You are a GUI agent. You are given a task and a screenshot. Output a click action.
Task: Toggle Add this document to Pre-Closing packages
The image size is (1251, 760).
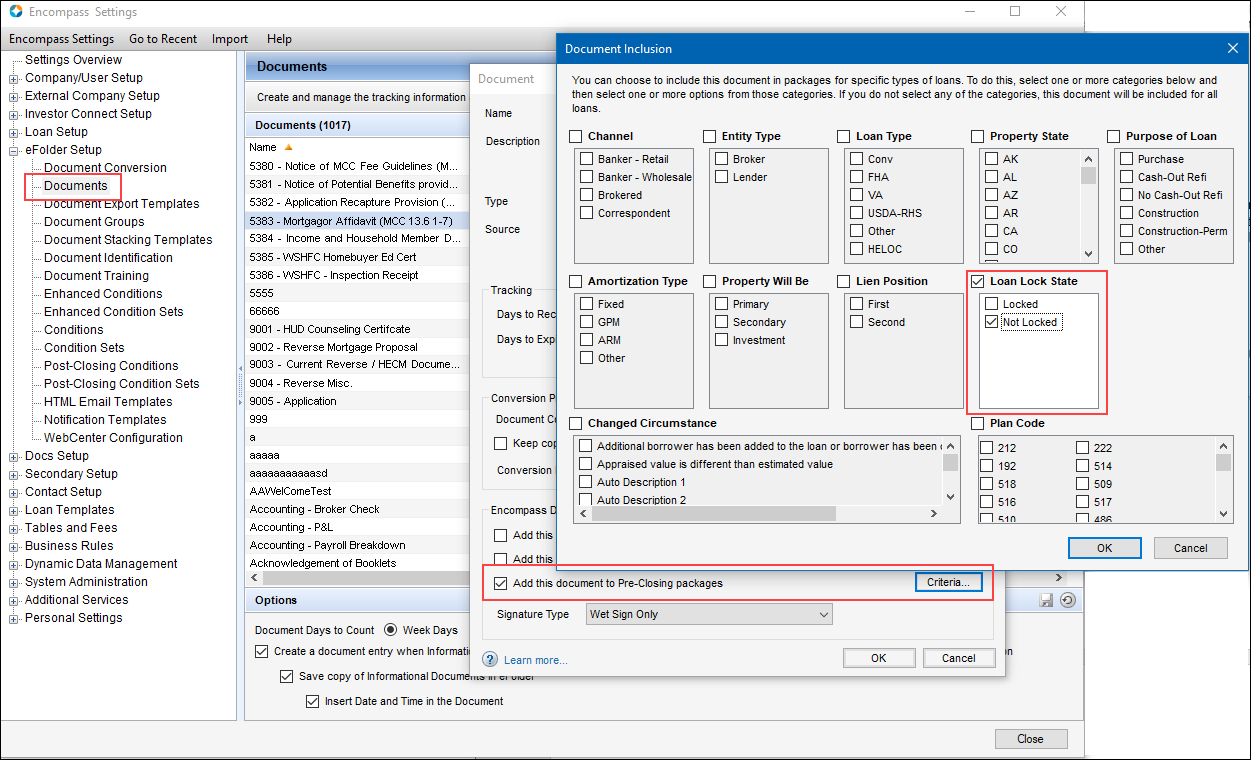[x=501, y=583]
